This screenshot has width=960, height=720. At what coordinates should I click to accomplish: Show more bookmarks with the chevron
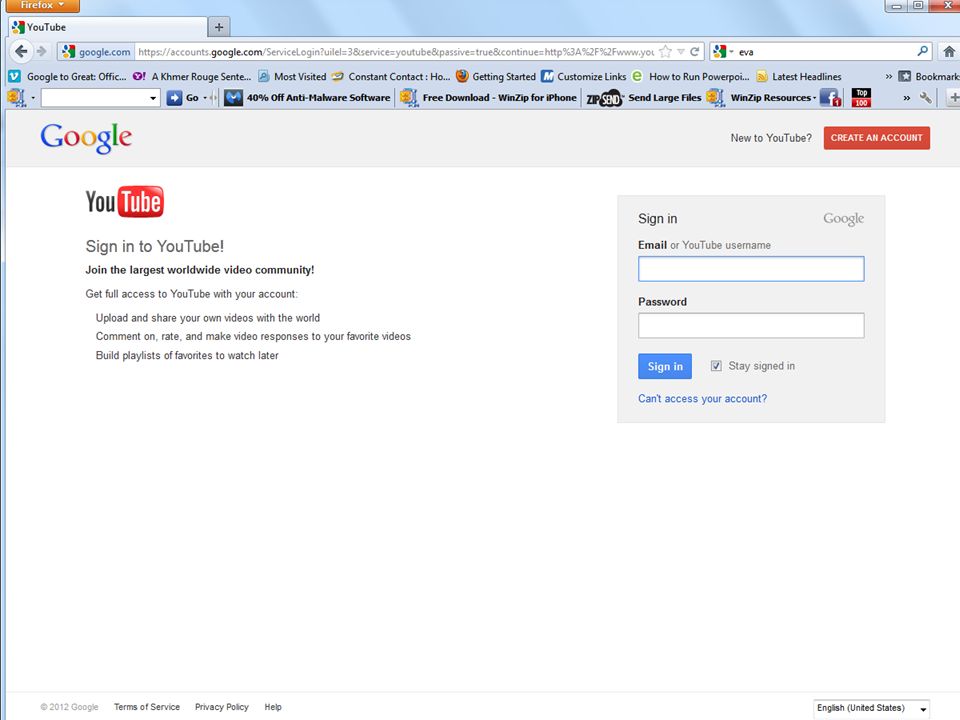tap(888, 77)
